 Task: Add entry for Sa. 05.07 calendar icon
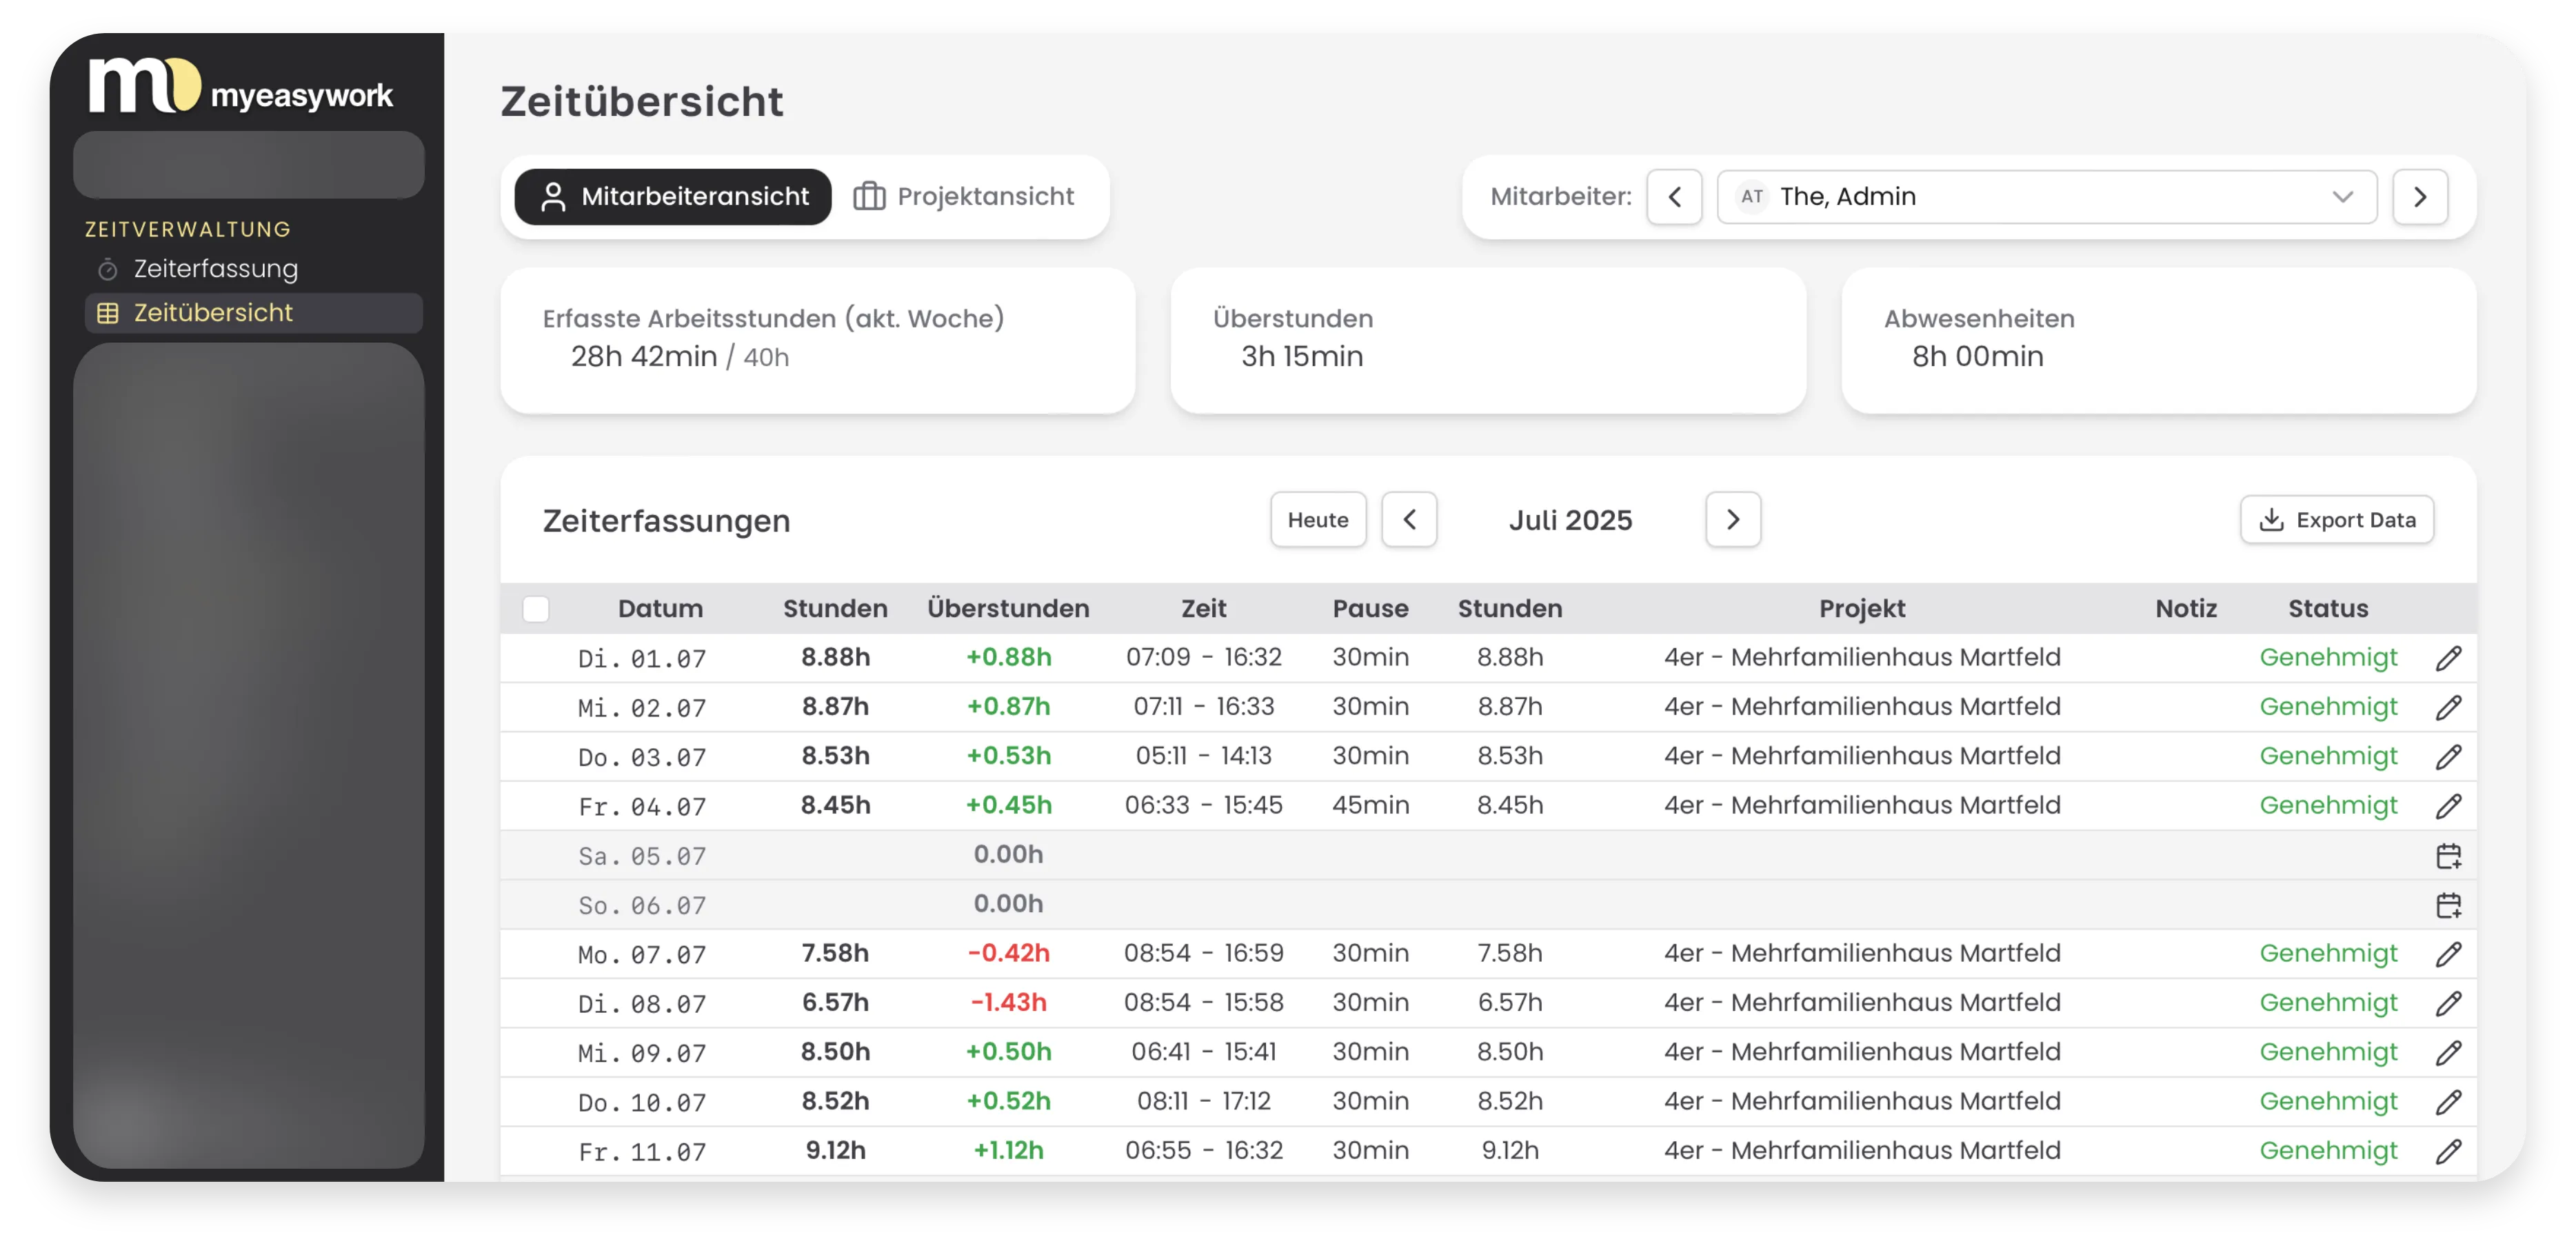pos(2448,856)
